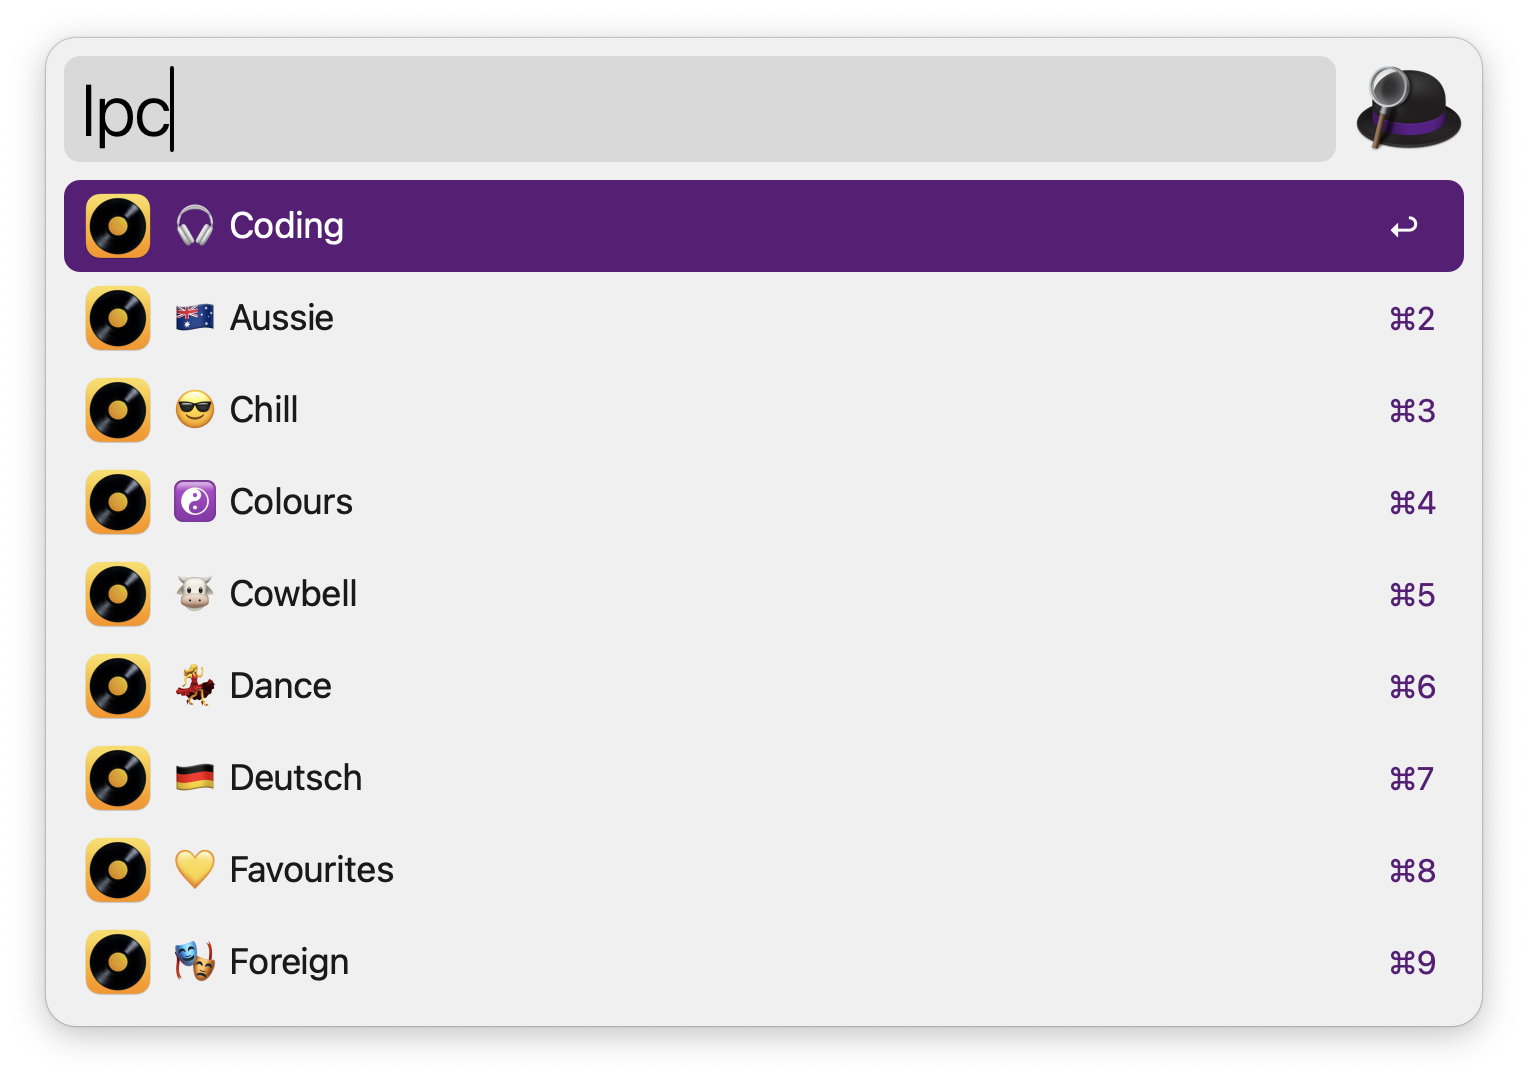Click the headphones emoji beside Coding
The image size is (1528, 1080).
tap(195, 226)
